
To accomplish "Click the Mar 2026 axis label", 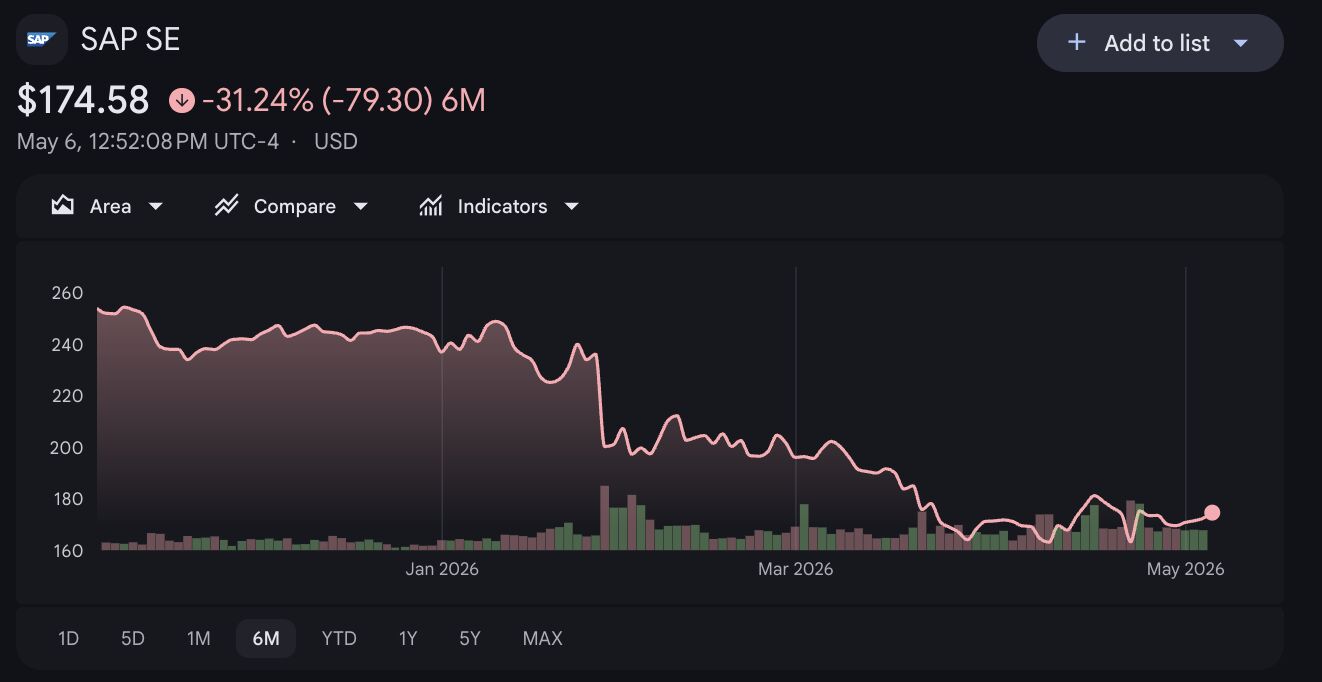I will pyautogui.click(x=795, y=569).
